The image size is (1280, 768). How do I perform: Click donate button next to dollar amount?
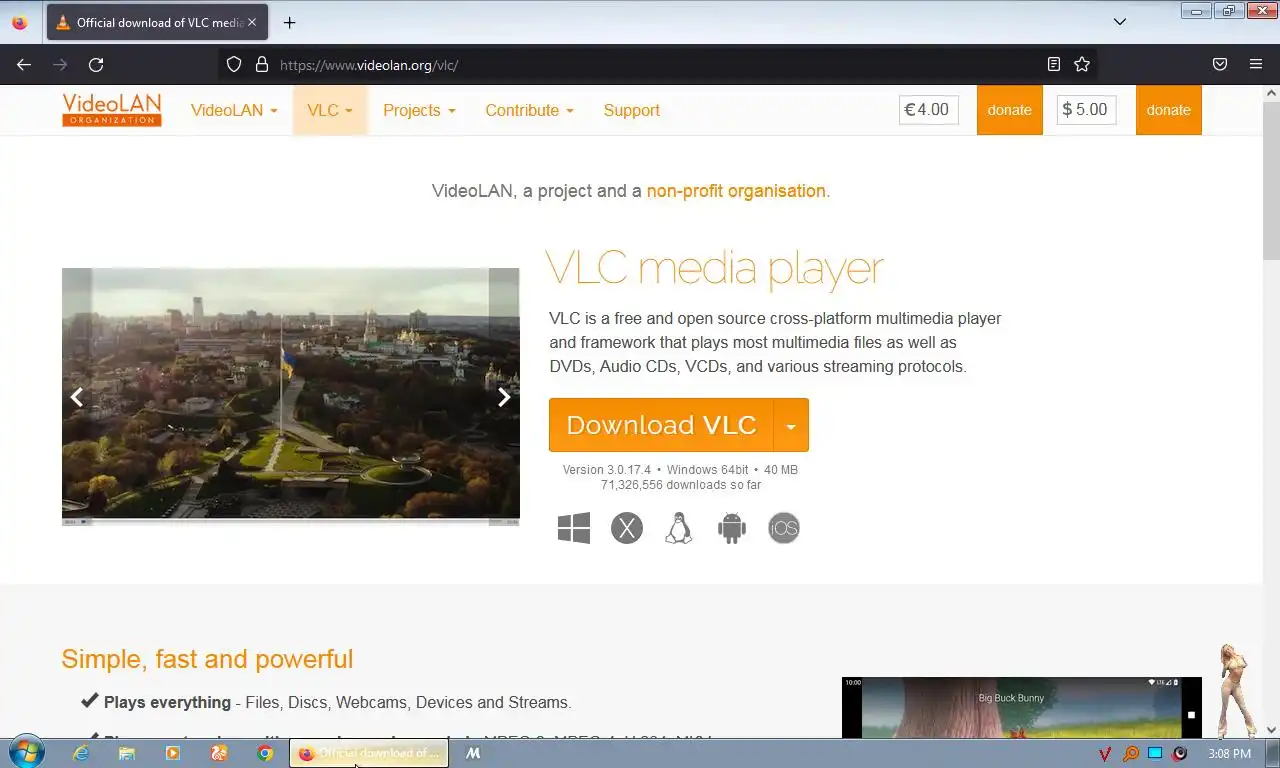click(1168, 110)
